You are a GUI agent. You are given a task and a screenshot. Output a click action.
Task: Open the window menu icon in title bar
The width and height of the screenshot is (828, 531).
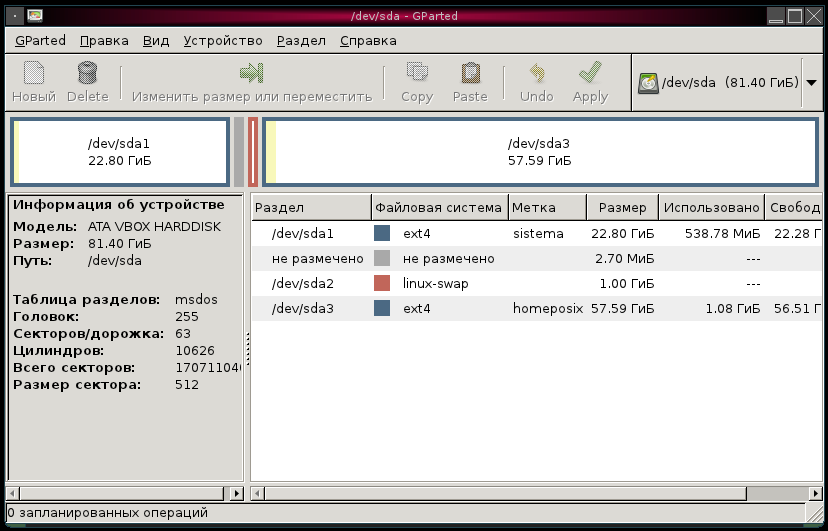click(15, 16)
